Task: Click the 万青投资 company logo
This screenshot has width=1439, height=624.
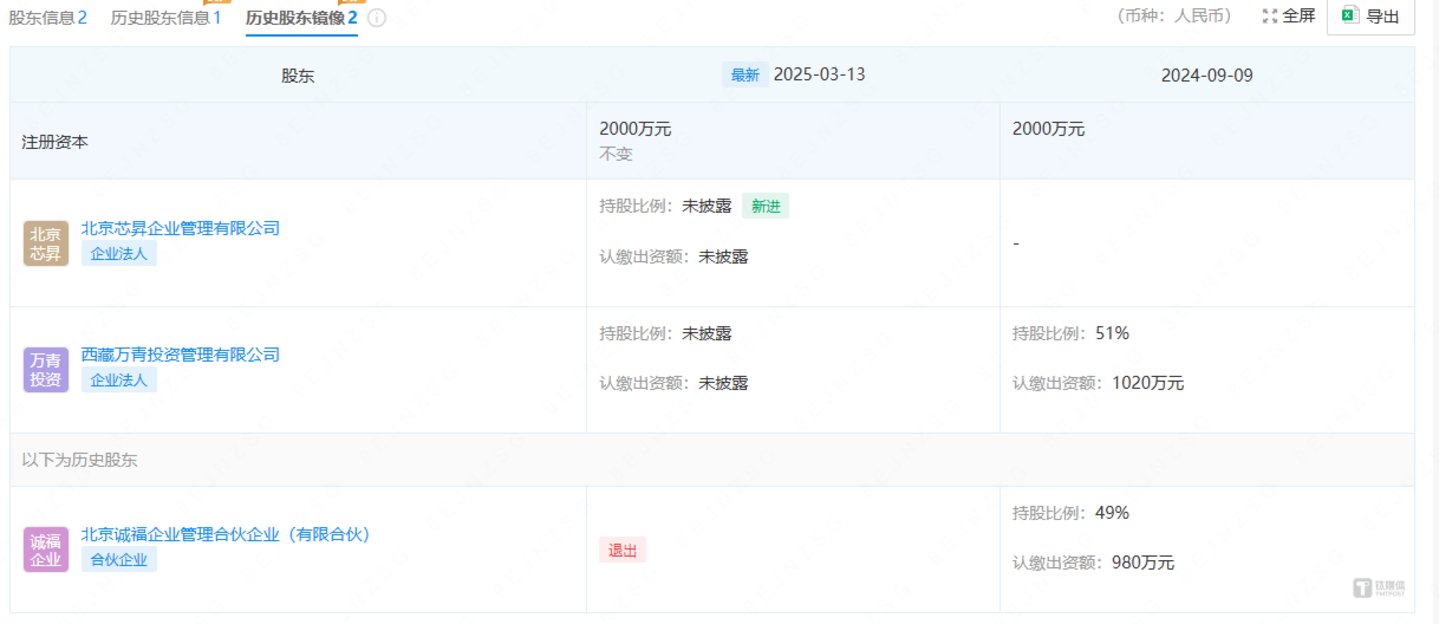Action: pos(46,370)
